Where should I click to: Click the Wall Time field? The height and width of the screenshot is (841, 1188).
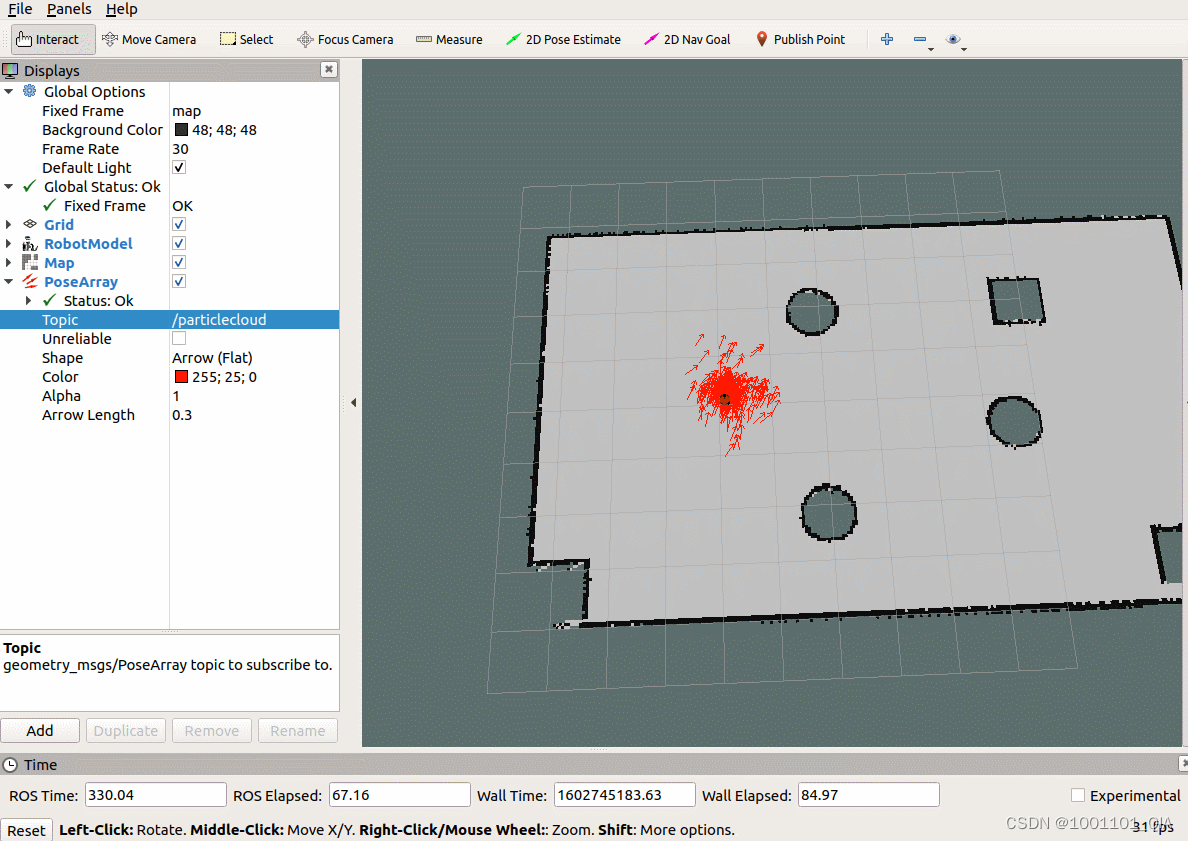tap(624, 795)
